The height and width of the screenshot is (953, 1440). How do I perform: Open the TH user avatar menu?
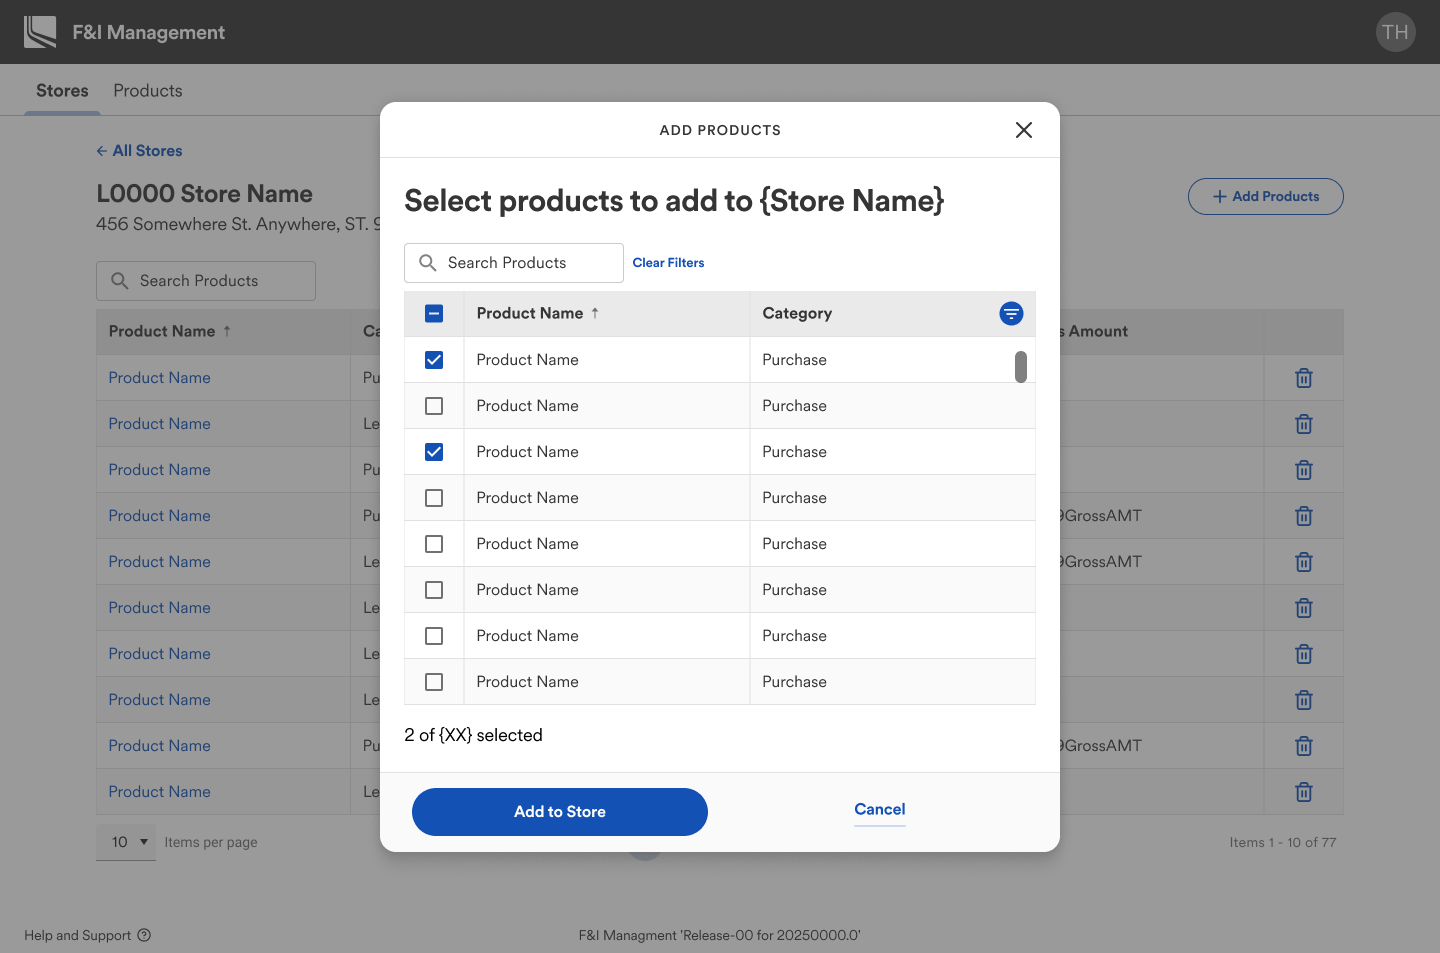click(x=1395, y=32)
